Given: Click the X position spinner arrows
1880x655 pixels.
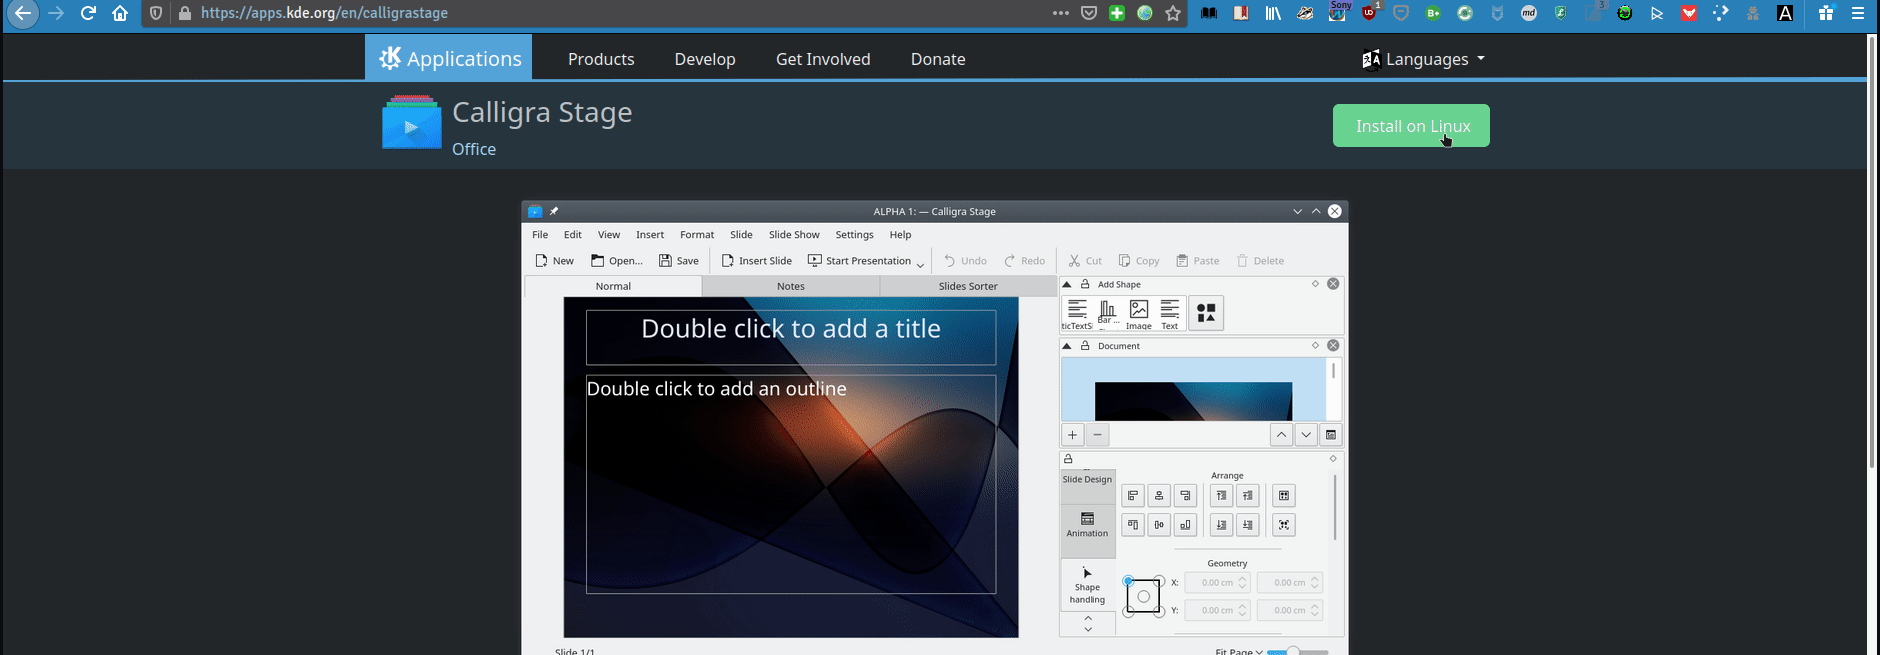Looking at the screenshot, I should coord(1243,582).
